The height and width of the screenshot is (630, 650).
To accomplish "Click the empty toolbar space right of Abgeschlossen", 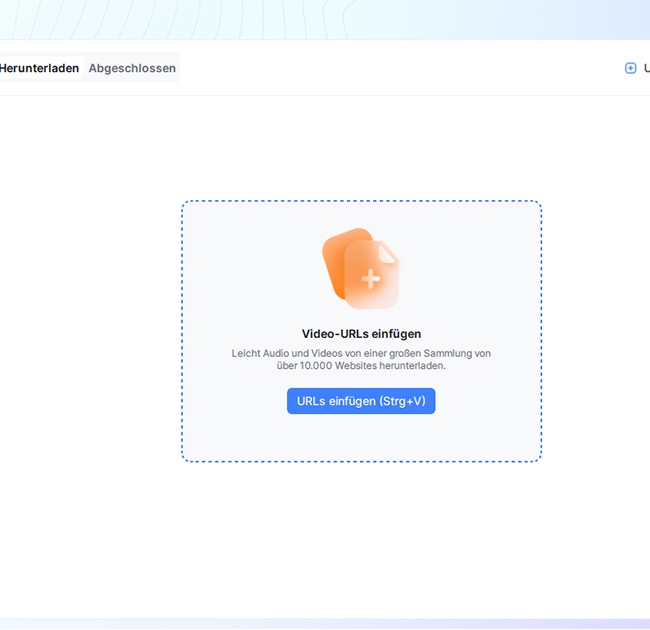I will pyautogui.click(x=400, y=68).
